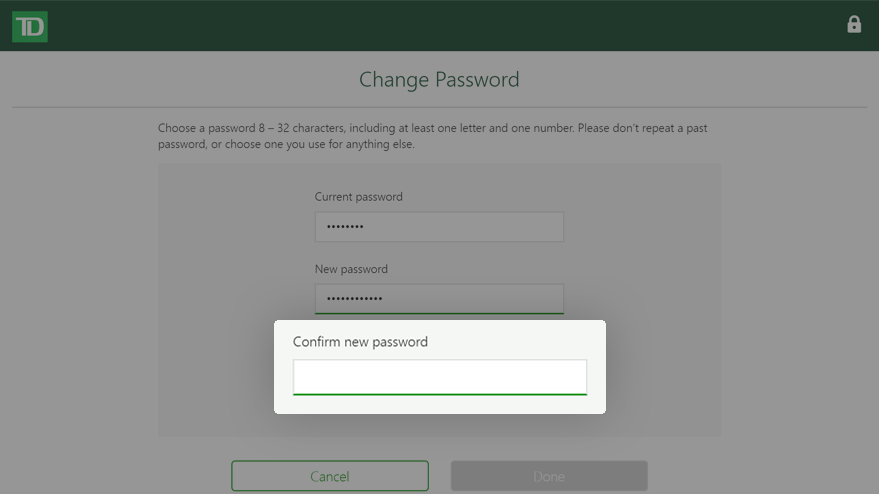Click the padlock security icon
Viewport: 879px width, 494px height.
(854, 25)
